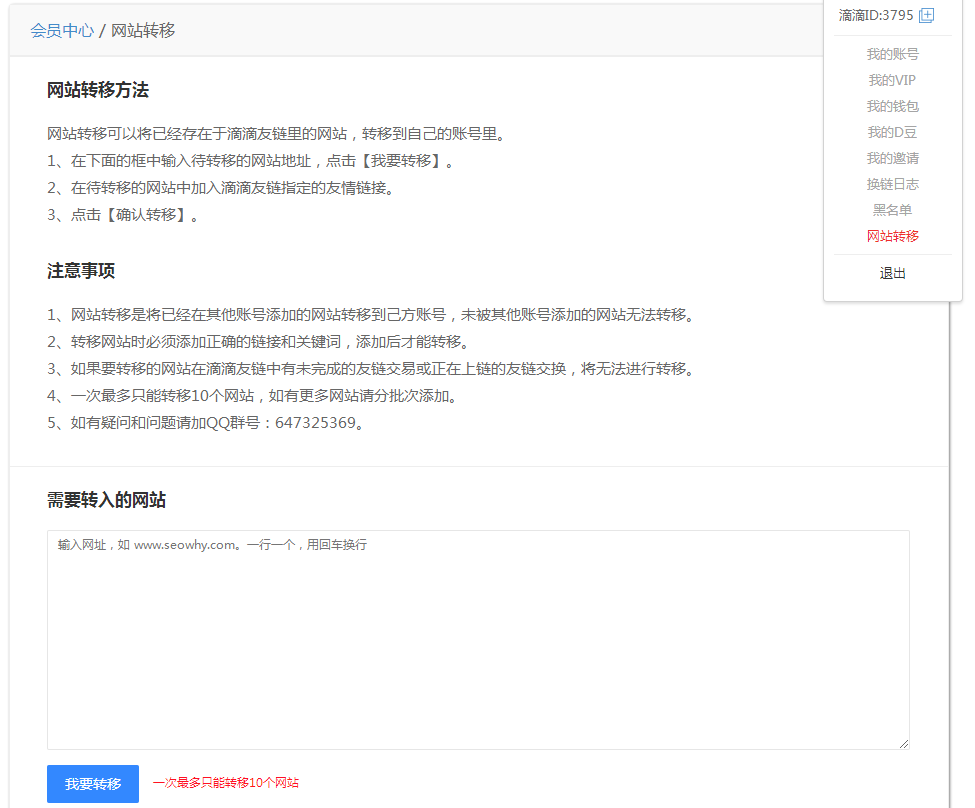Image resolution: width=975 pixels, height=808 pixels.
Task: Click the textarea resize handle corner
Action: (903, 742)
